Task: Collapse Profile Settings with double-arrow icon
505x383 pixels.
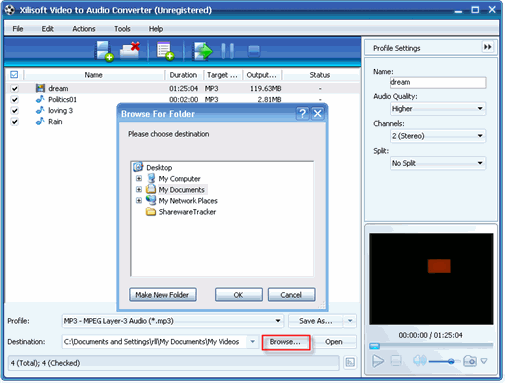Action: tap(487, 47)
